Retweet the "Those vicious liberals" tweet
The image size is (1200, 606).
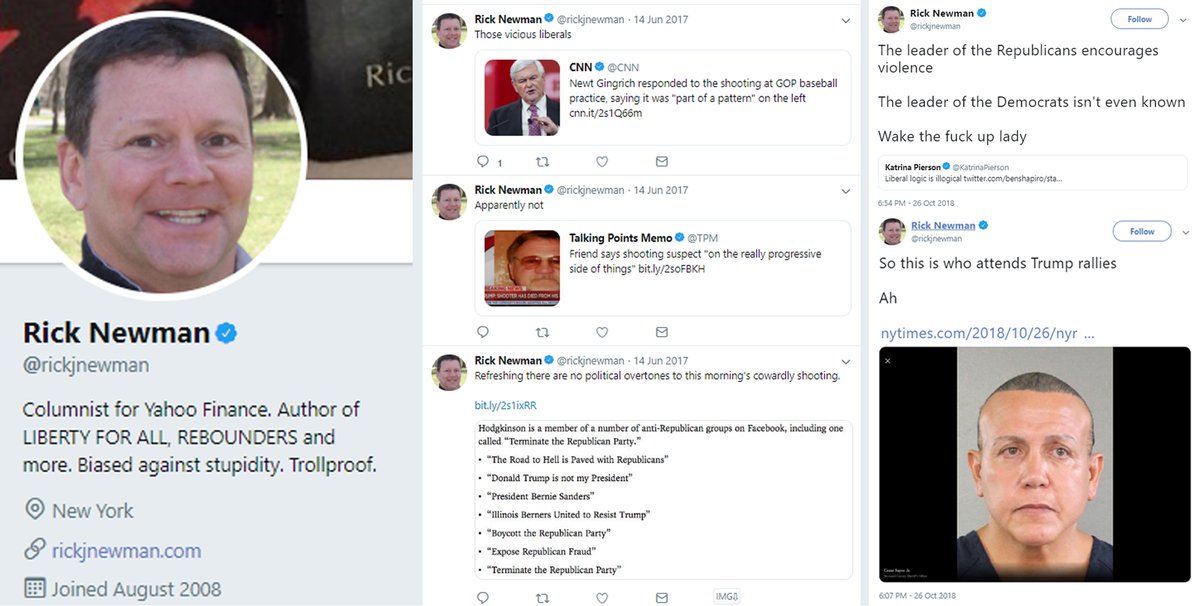[x=543, y=161]
